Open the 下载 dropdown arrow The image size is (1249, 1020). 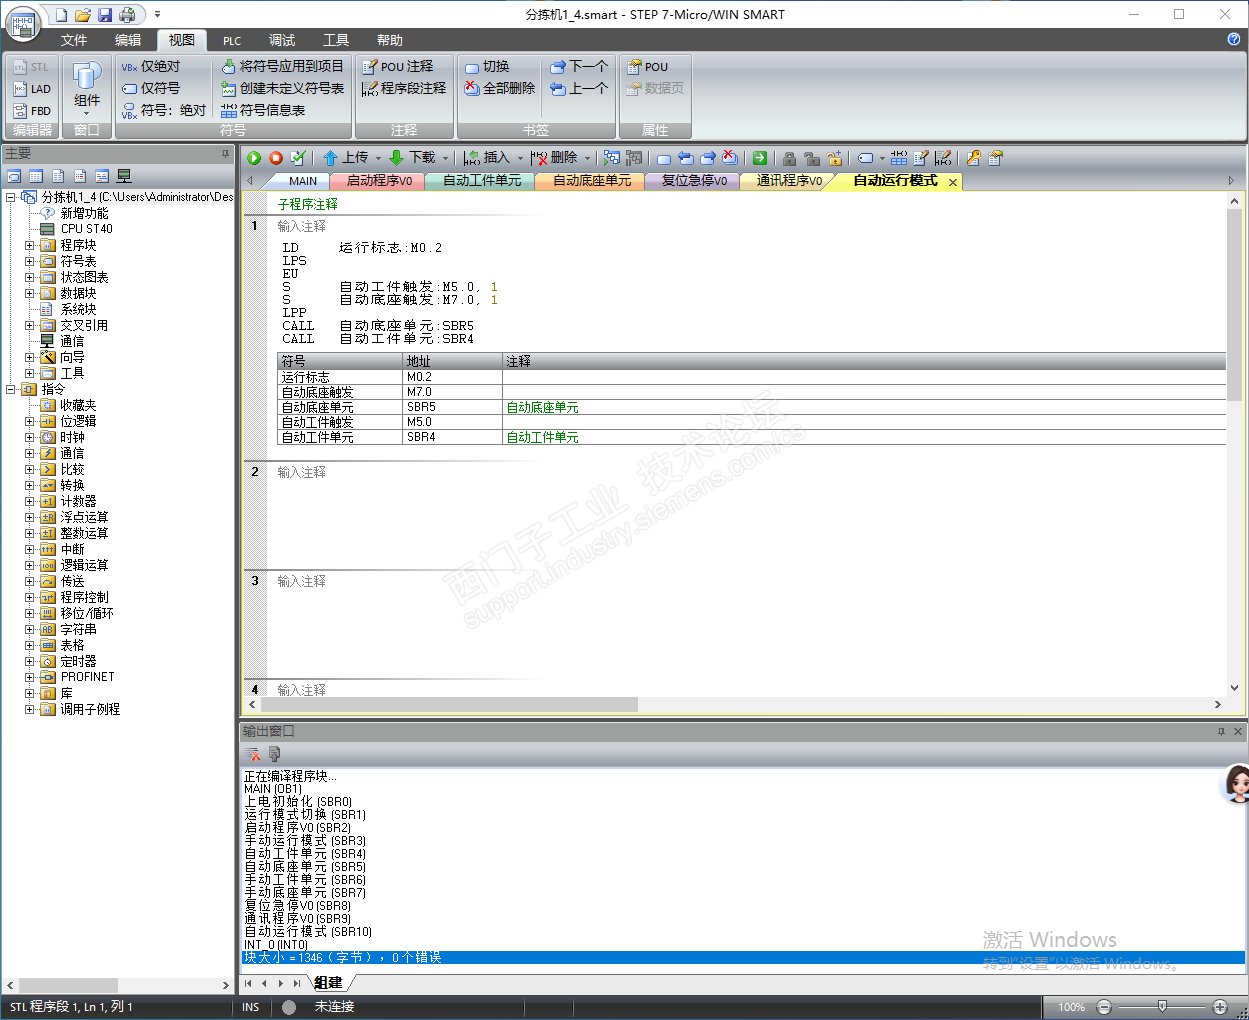446,158
